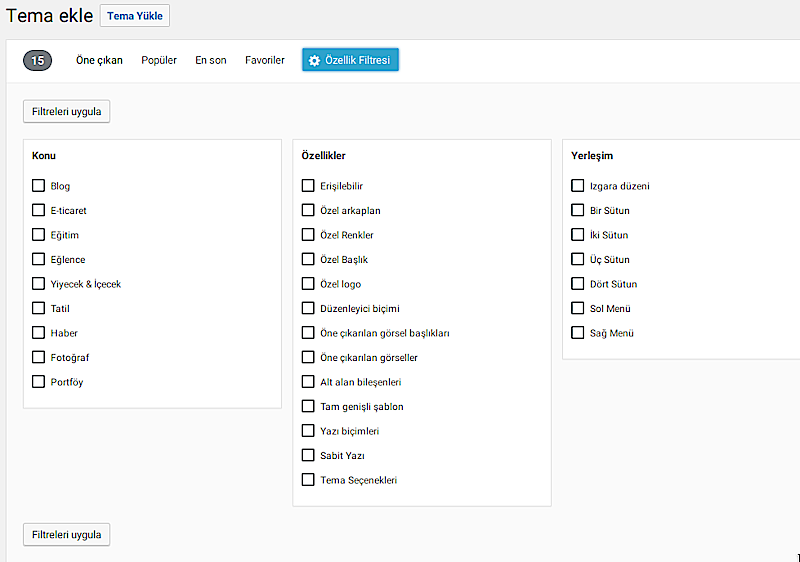
Task: Enable the E-ticaret filter
Action: click(x=38, y=210)
